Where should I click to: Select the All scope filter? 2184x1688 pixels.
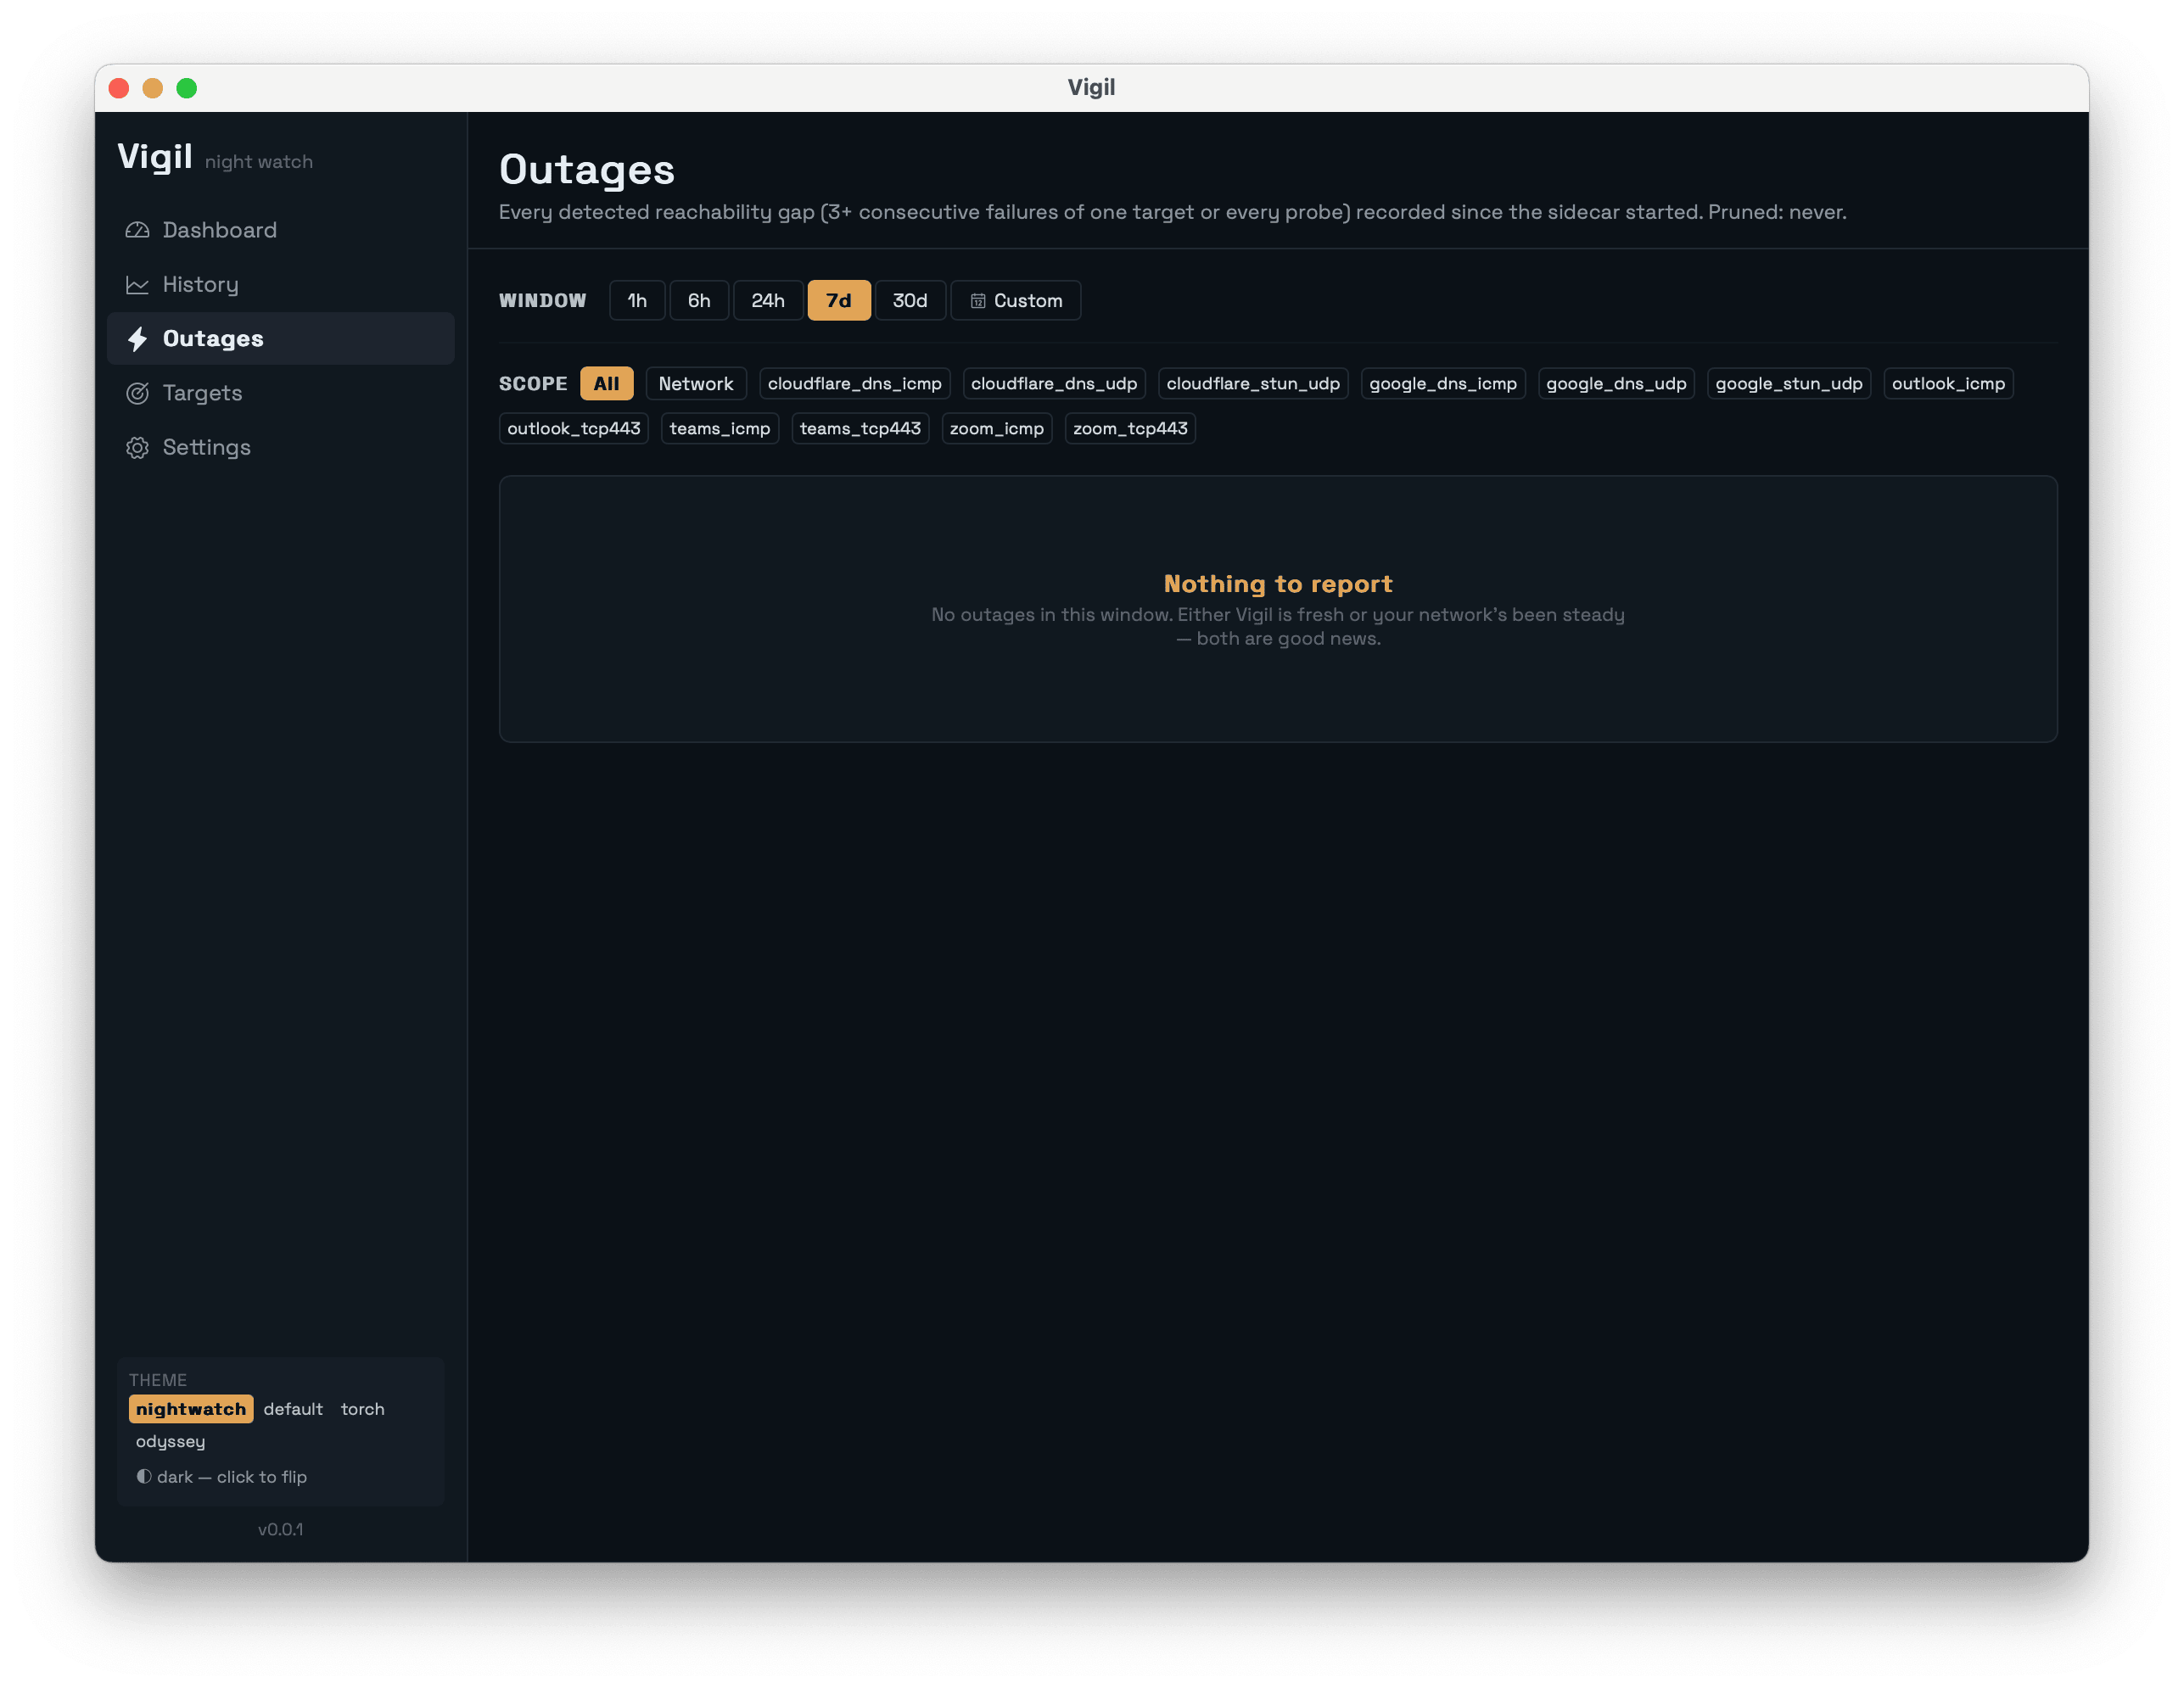606,384
